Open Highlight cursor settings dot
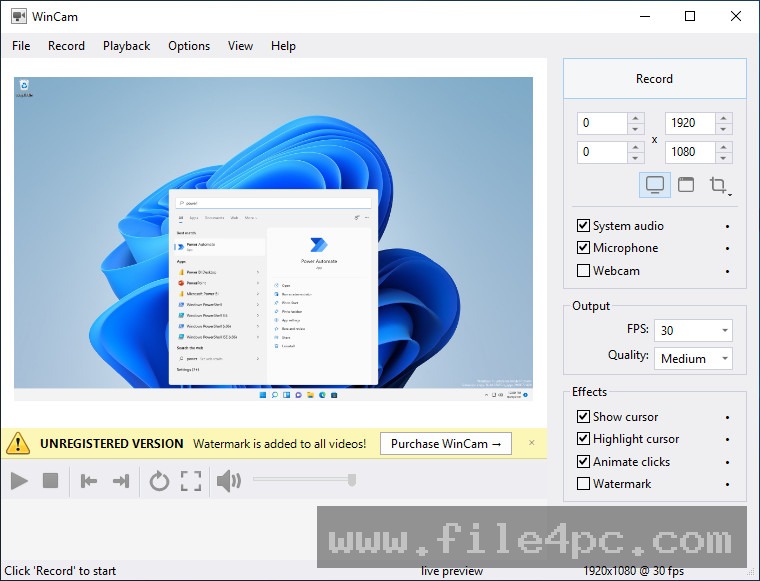This screenshot has width=760, height=581. click(728, 440)
